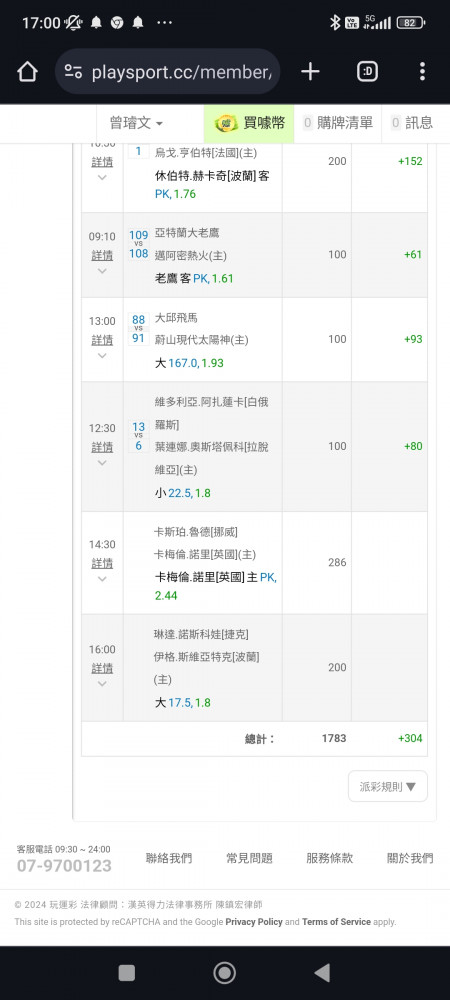
Task: Open Chrome three-dot overflow menu
Action: (x=422, y=71)
